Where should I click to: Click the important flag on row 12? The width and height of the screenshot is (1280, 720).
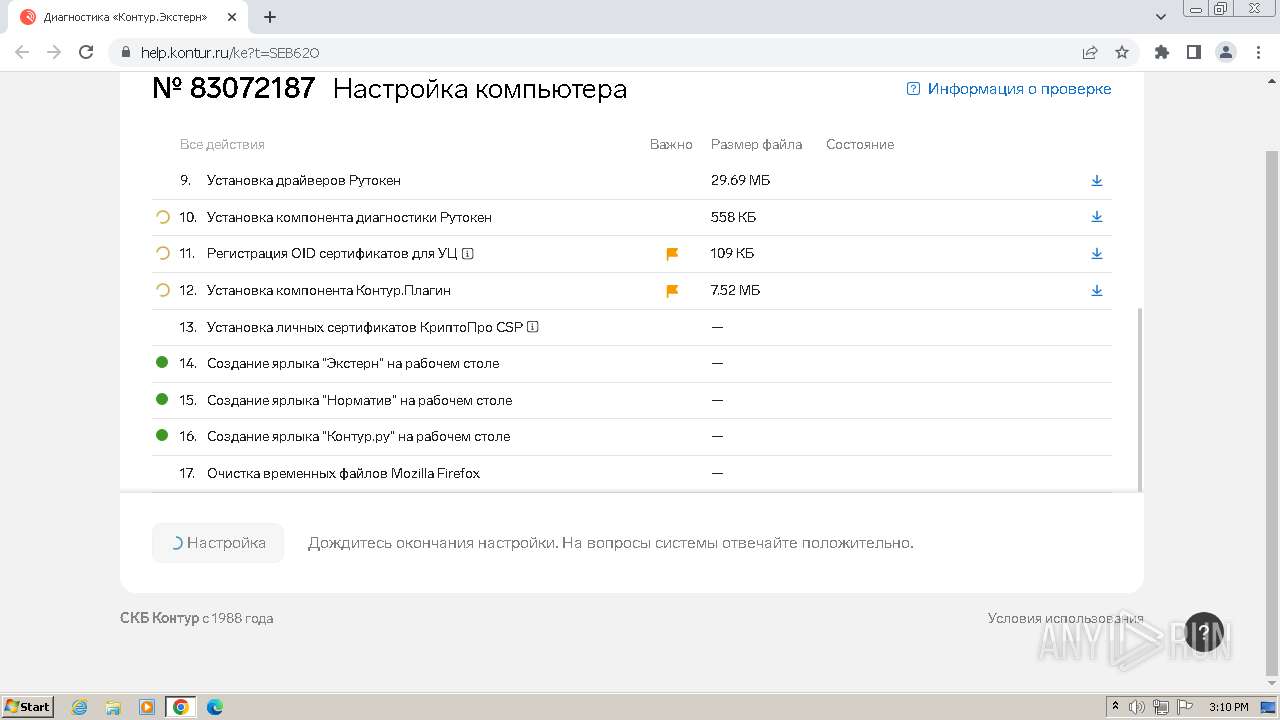672,291
